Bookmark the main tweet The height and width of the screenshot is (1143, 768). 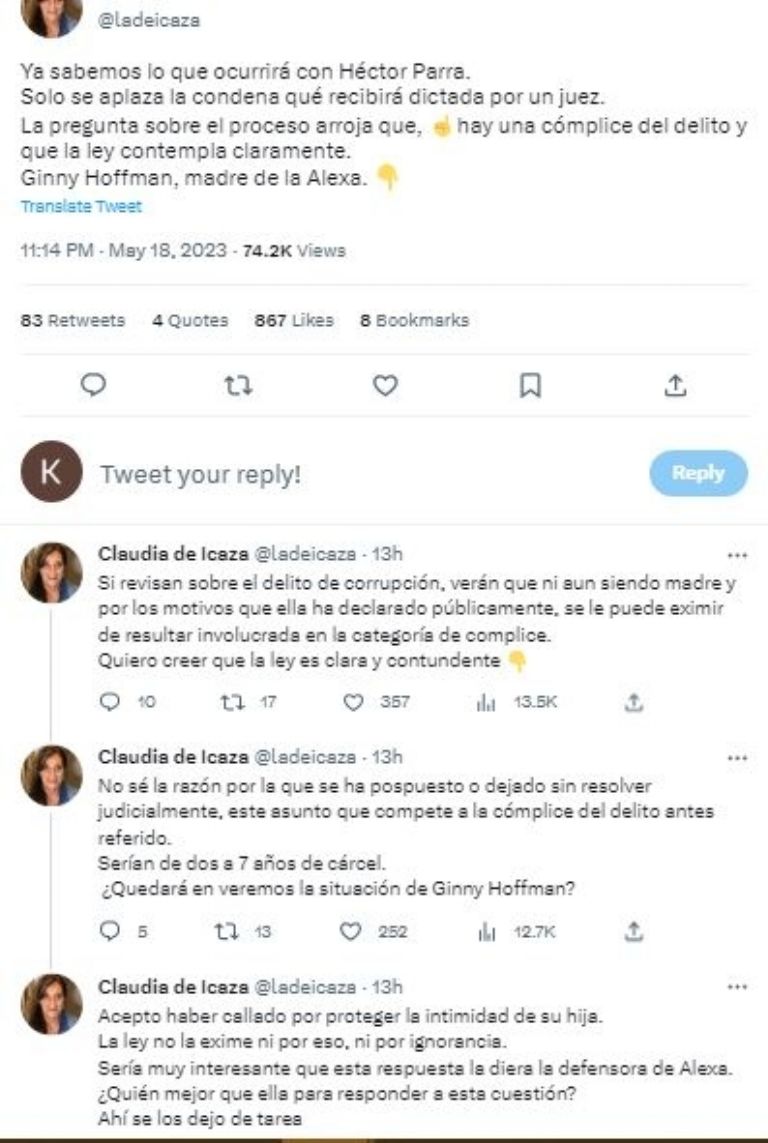[531, 385]
